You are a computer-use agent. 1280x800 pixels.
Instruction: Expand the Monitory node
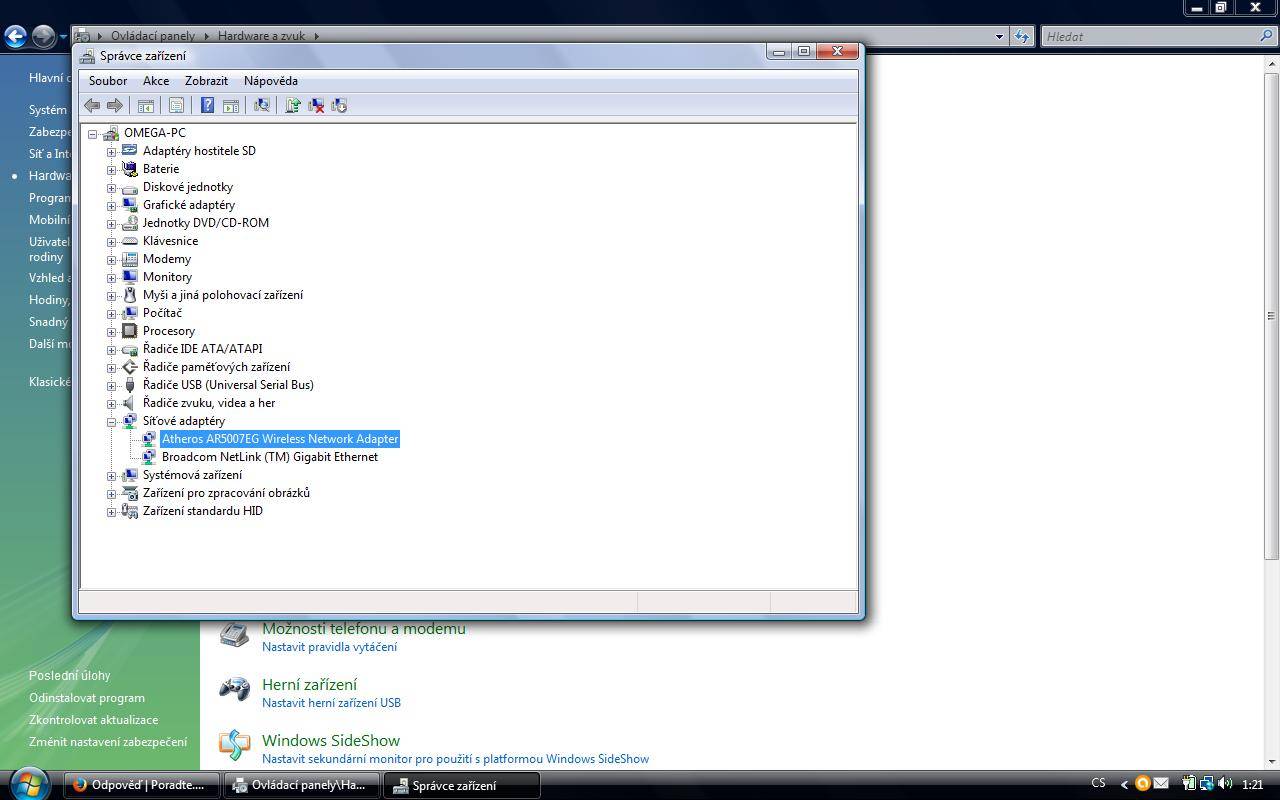click(x=112, y=277)
